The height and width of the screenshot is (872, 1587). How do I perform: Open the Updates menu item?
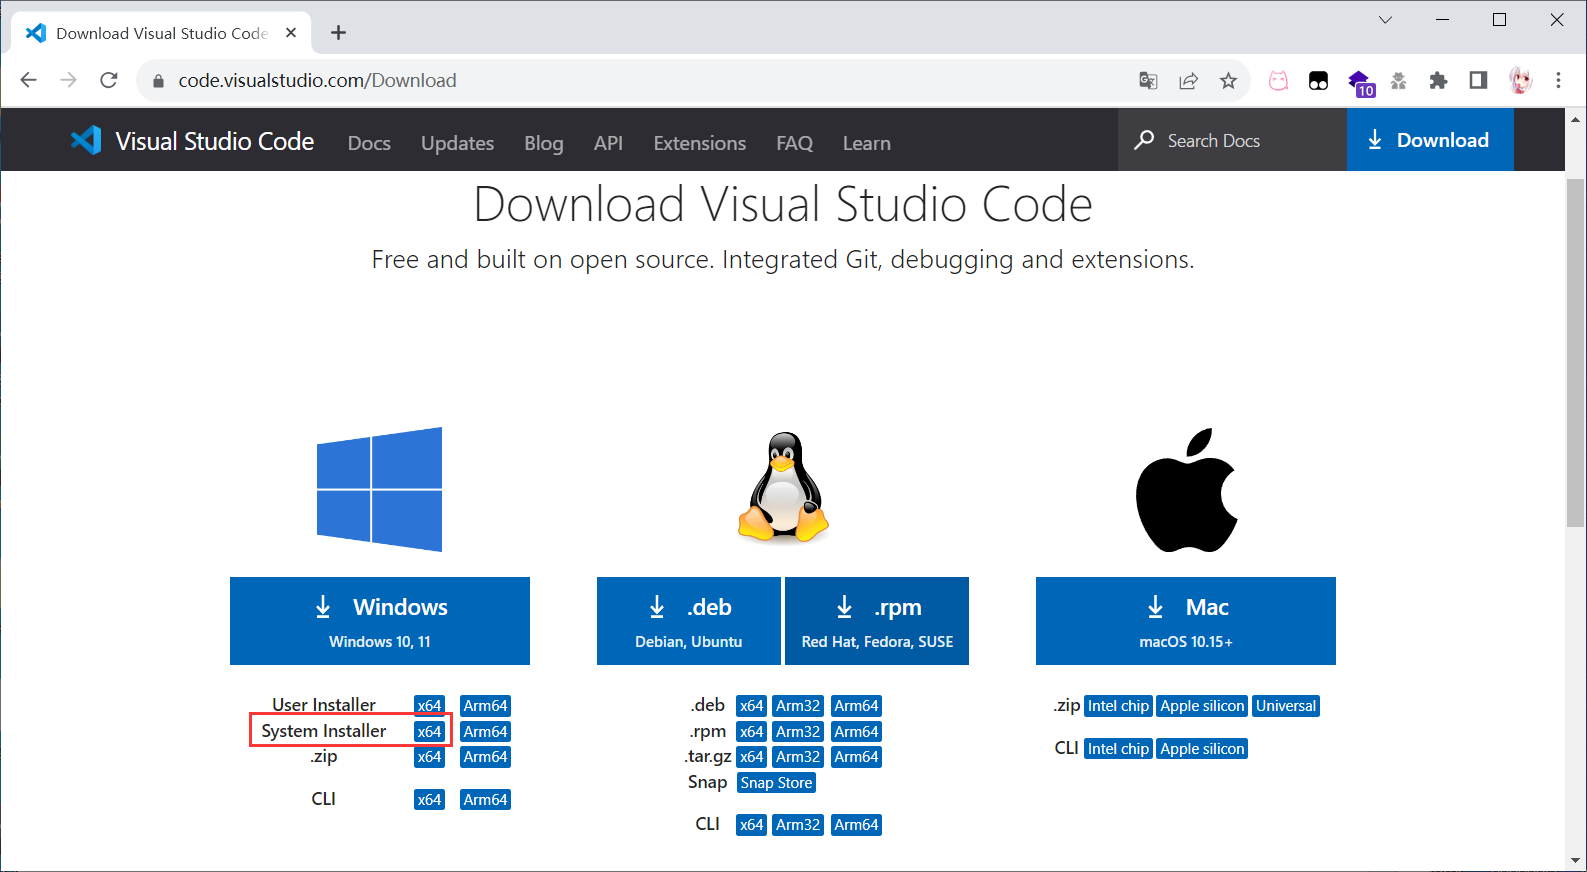457,143
